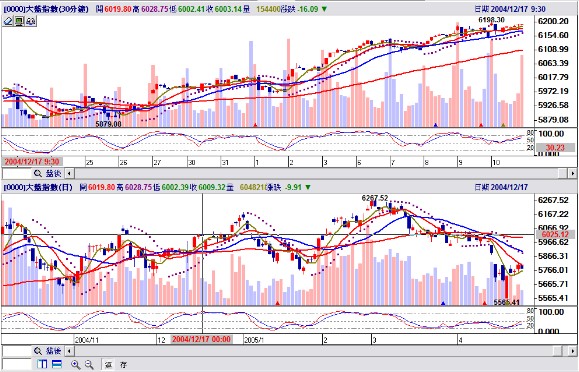
Task: Switch to horizontal split layout icon
Action: (x=56, y=364)
